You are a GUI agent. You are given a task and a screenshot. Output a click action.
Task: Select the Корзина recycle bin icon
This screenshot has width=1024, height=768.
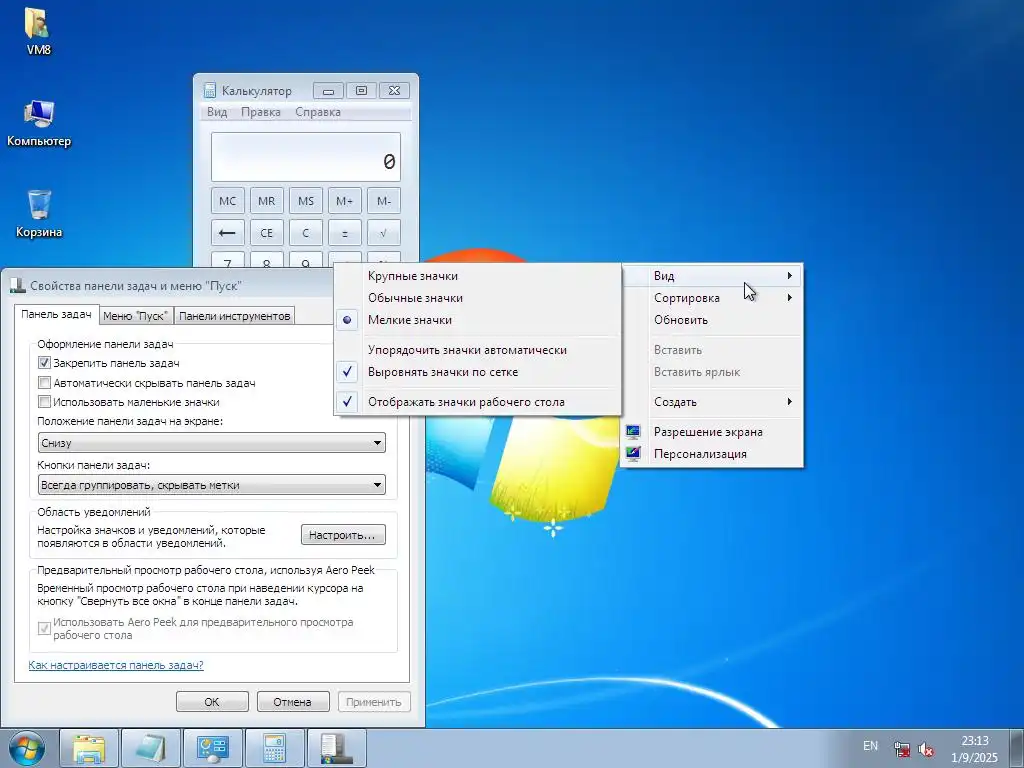(39, 214)
